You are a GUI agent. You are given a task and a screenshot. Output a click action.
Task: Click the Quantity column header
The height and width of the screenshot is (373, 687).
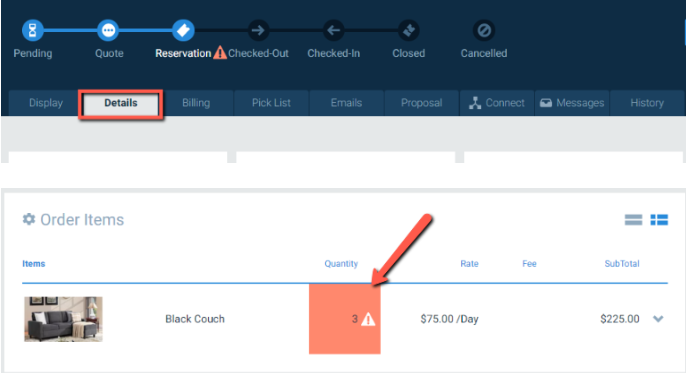click(341, 264)
